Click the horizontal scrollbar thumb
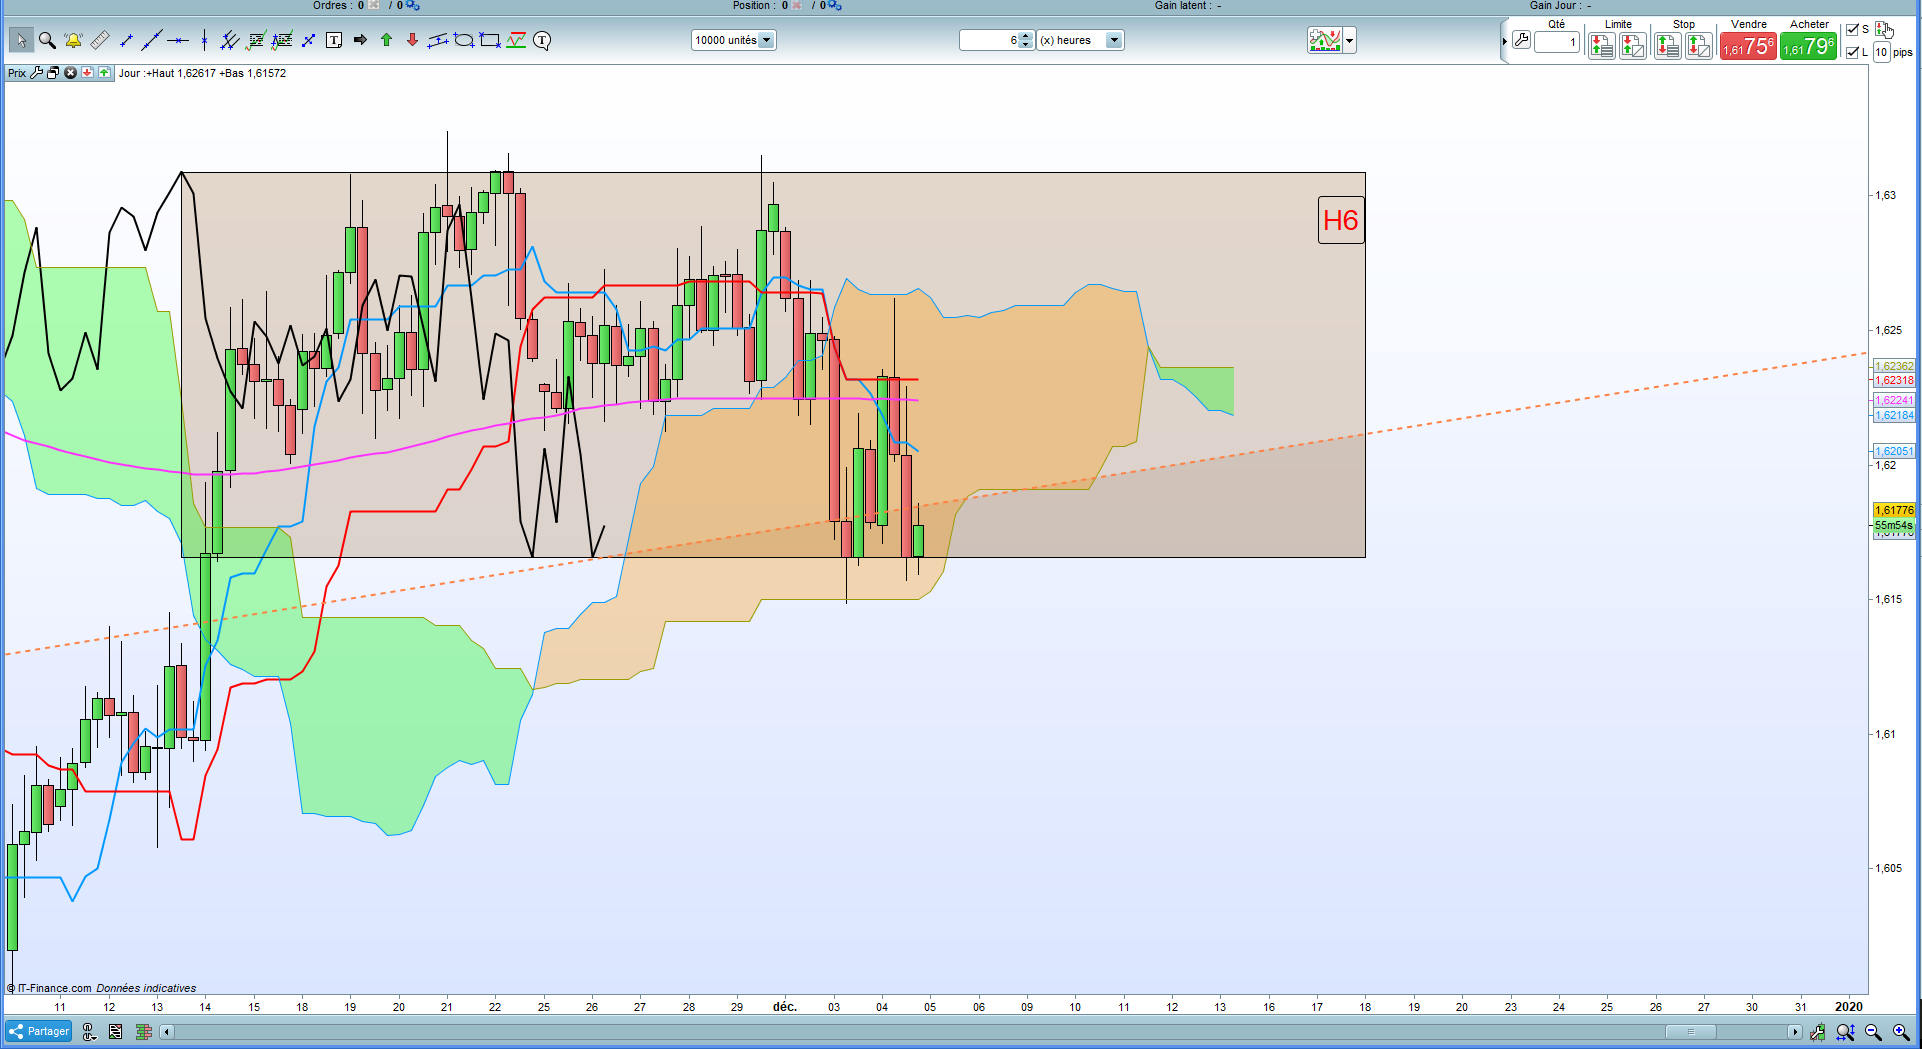Viewport: 1922px width, 1049px height. [1691, 1032]
